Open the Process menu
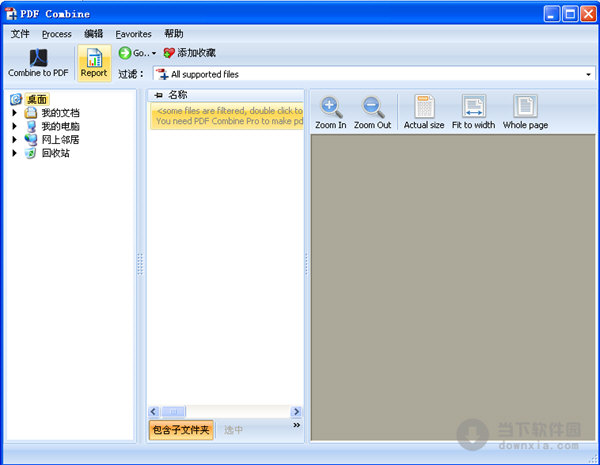600x465 pixels. pyautogui.click(x=56, y=34)
